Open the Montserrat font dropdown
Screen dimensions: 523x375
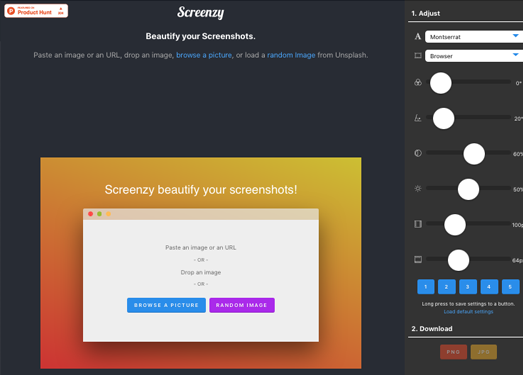[474, 37]
